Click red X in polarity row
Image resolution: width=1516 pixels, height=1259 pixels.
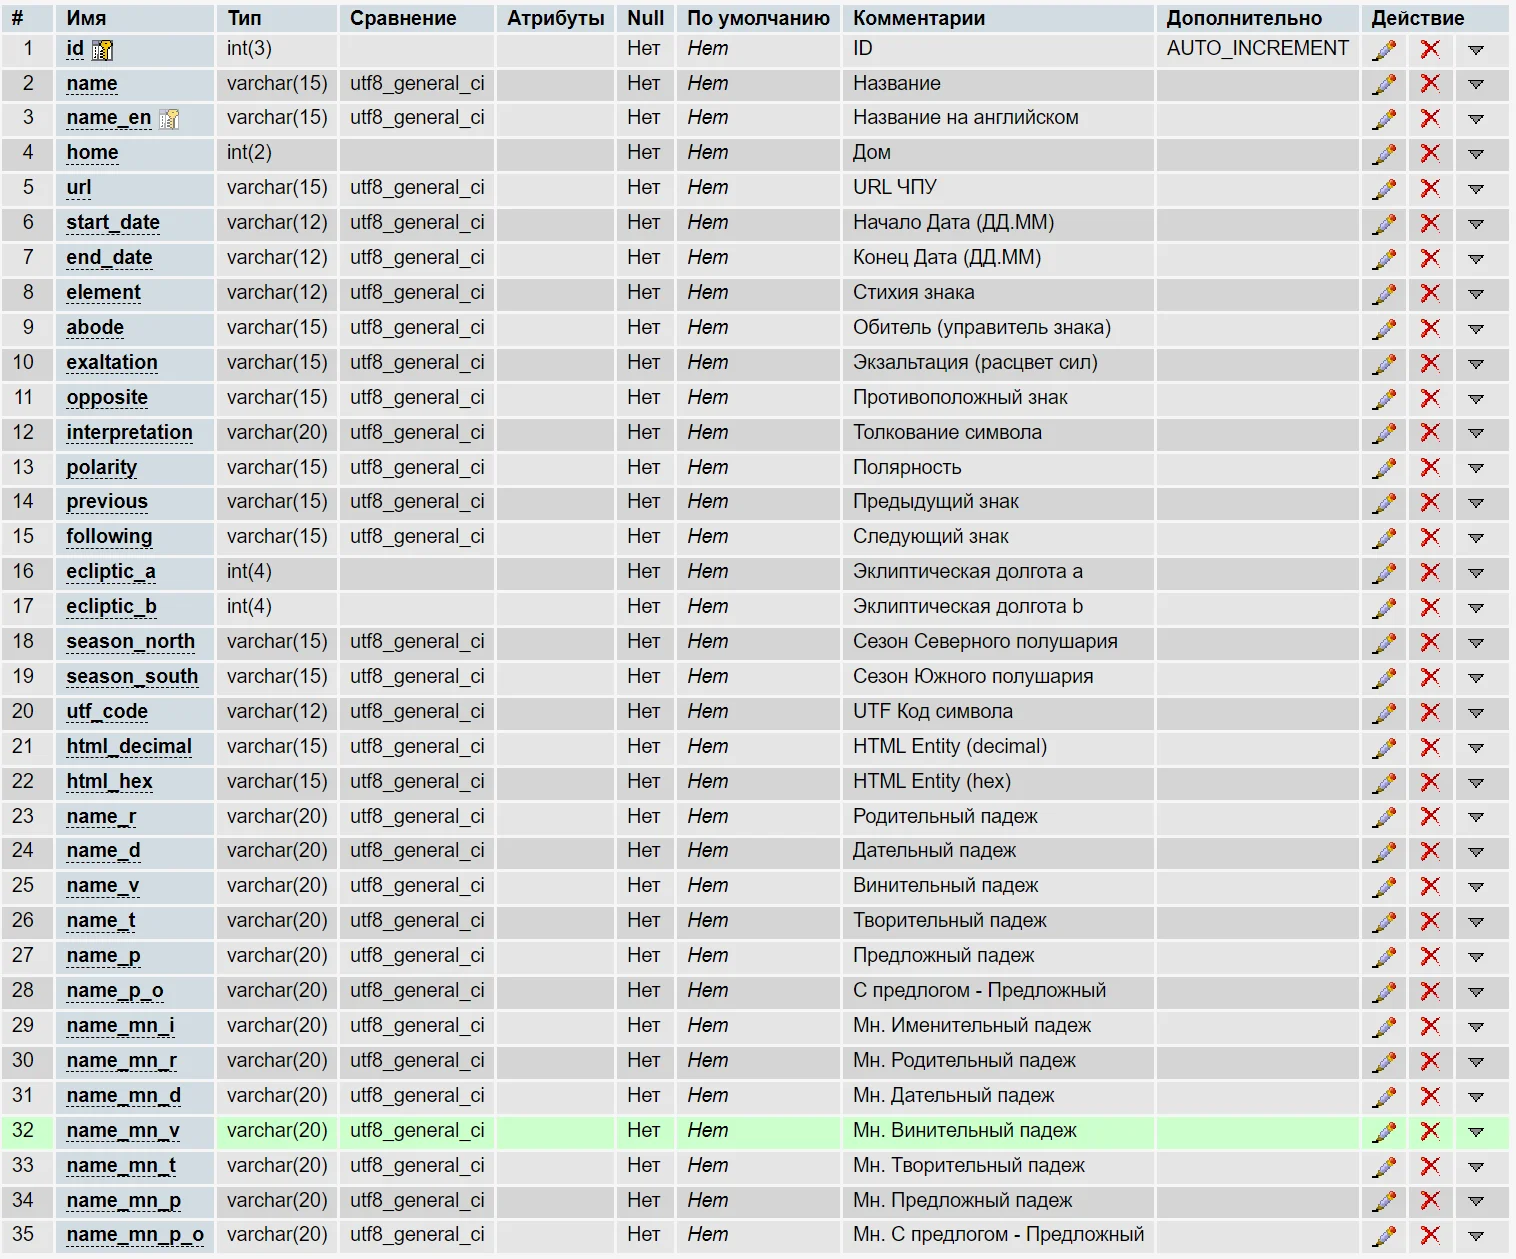pyautogui.click(x=1430, y=468)
